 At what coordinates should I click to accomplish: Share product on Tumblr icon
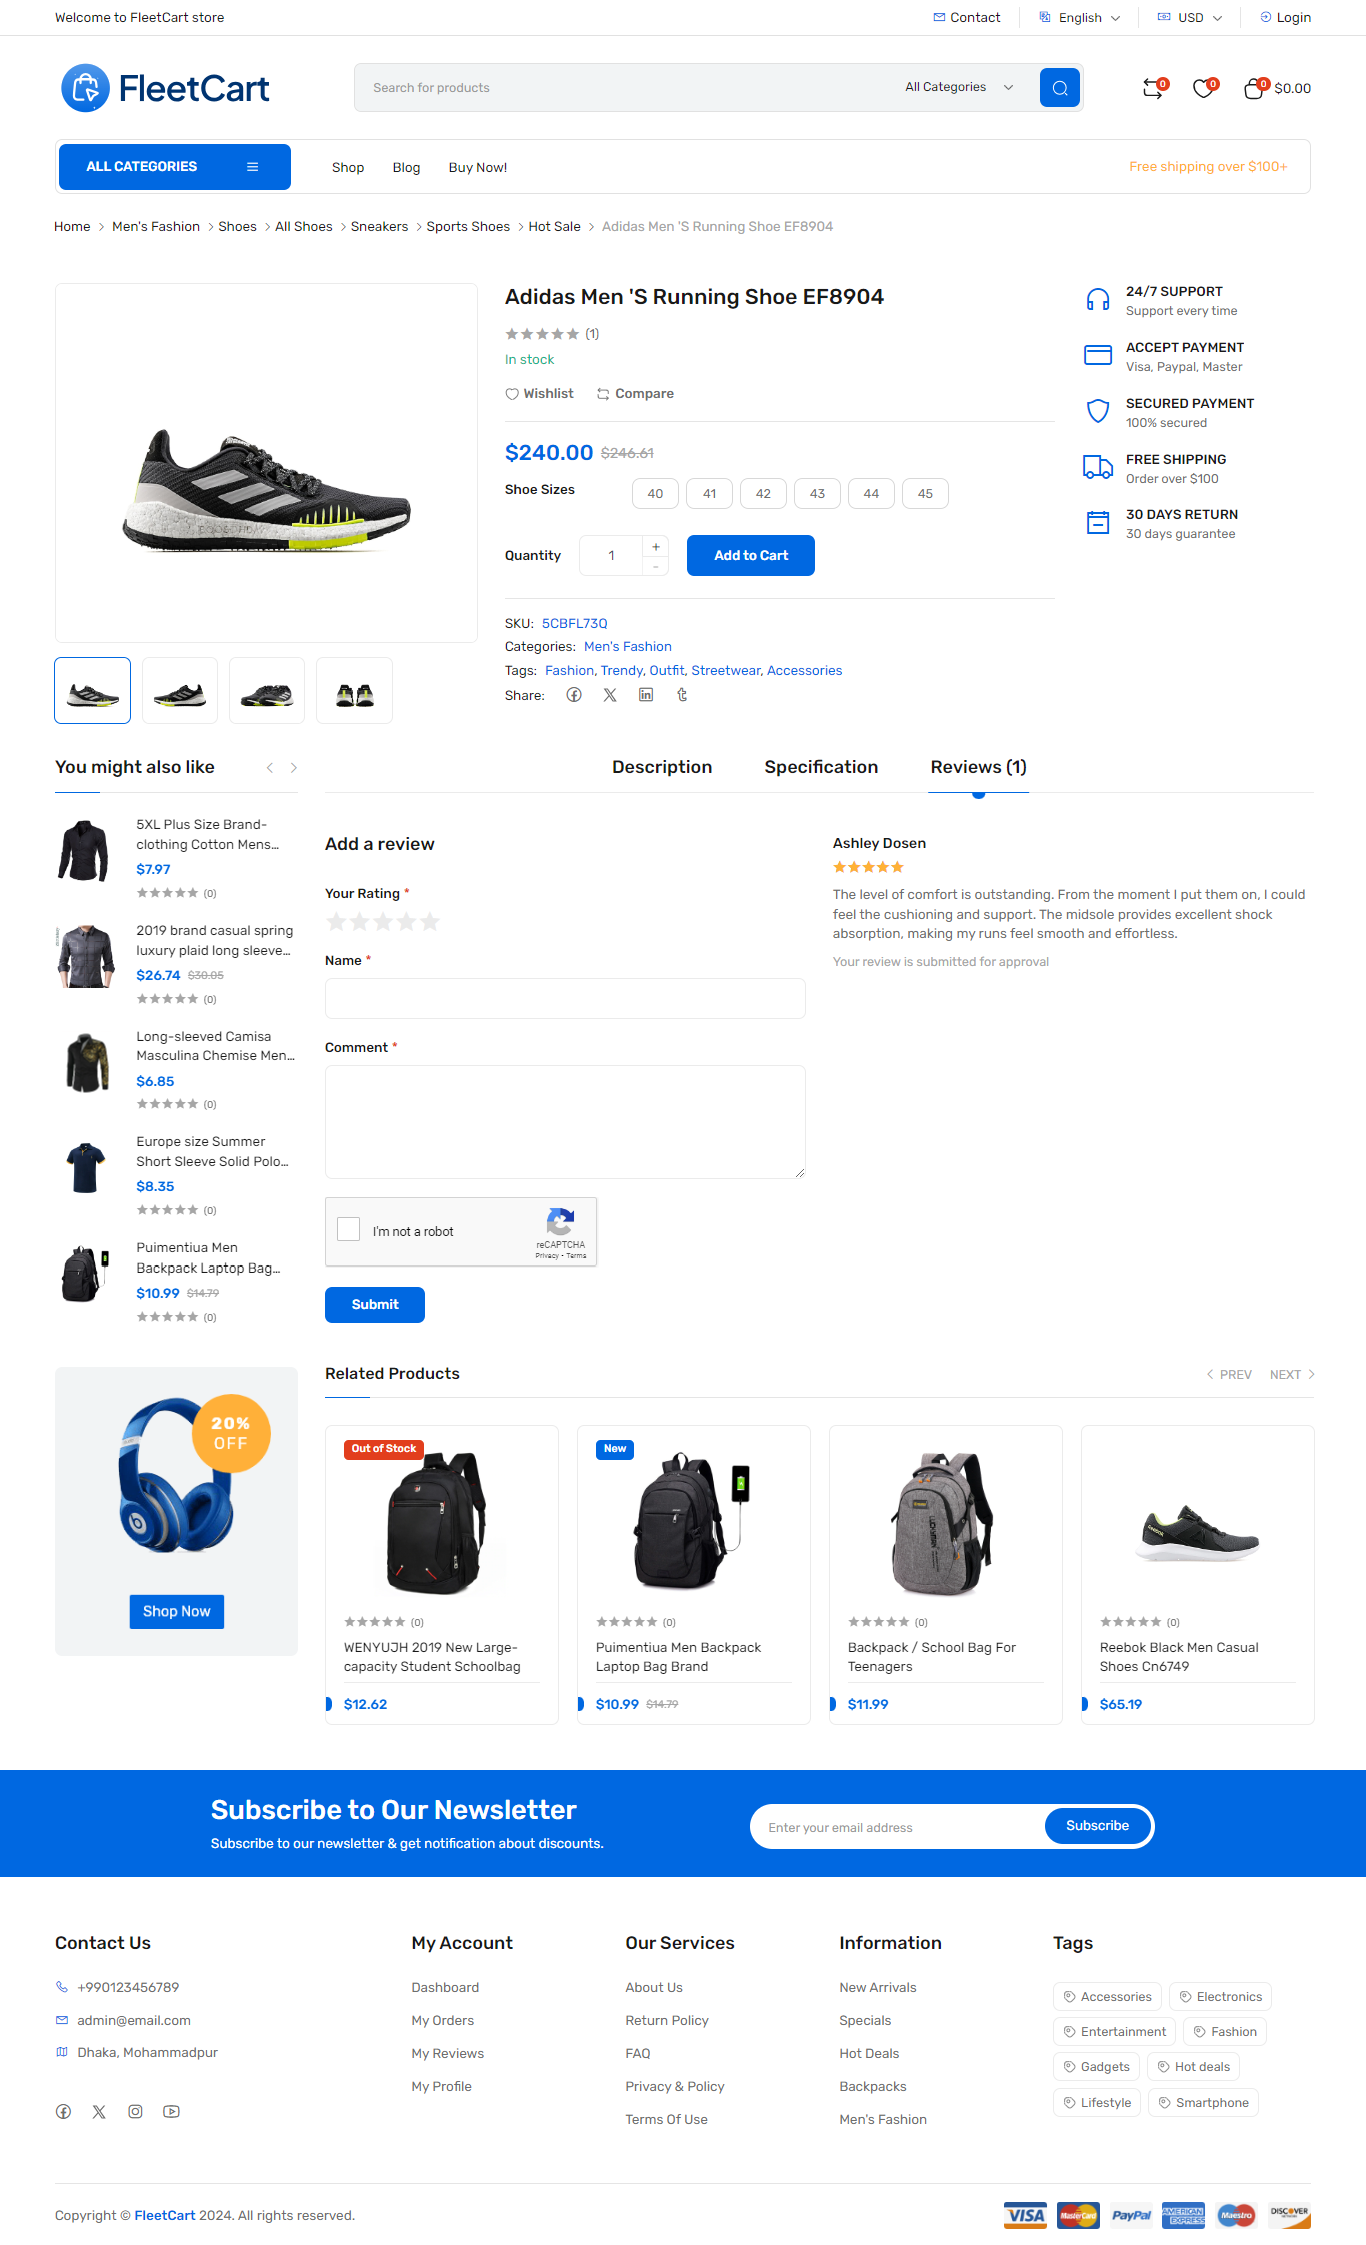coord(682,695)
